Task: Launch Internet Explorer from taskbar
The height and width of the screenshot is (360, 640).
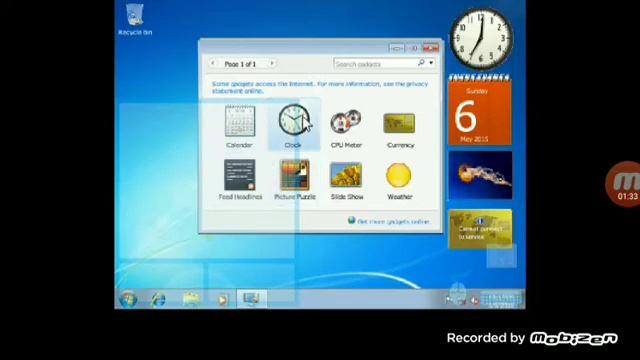Action: (x=158, y=300)
